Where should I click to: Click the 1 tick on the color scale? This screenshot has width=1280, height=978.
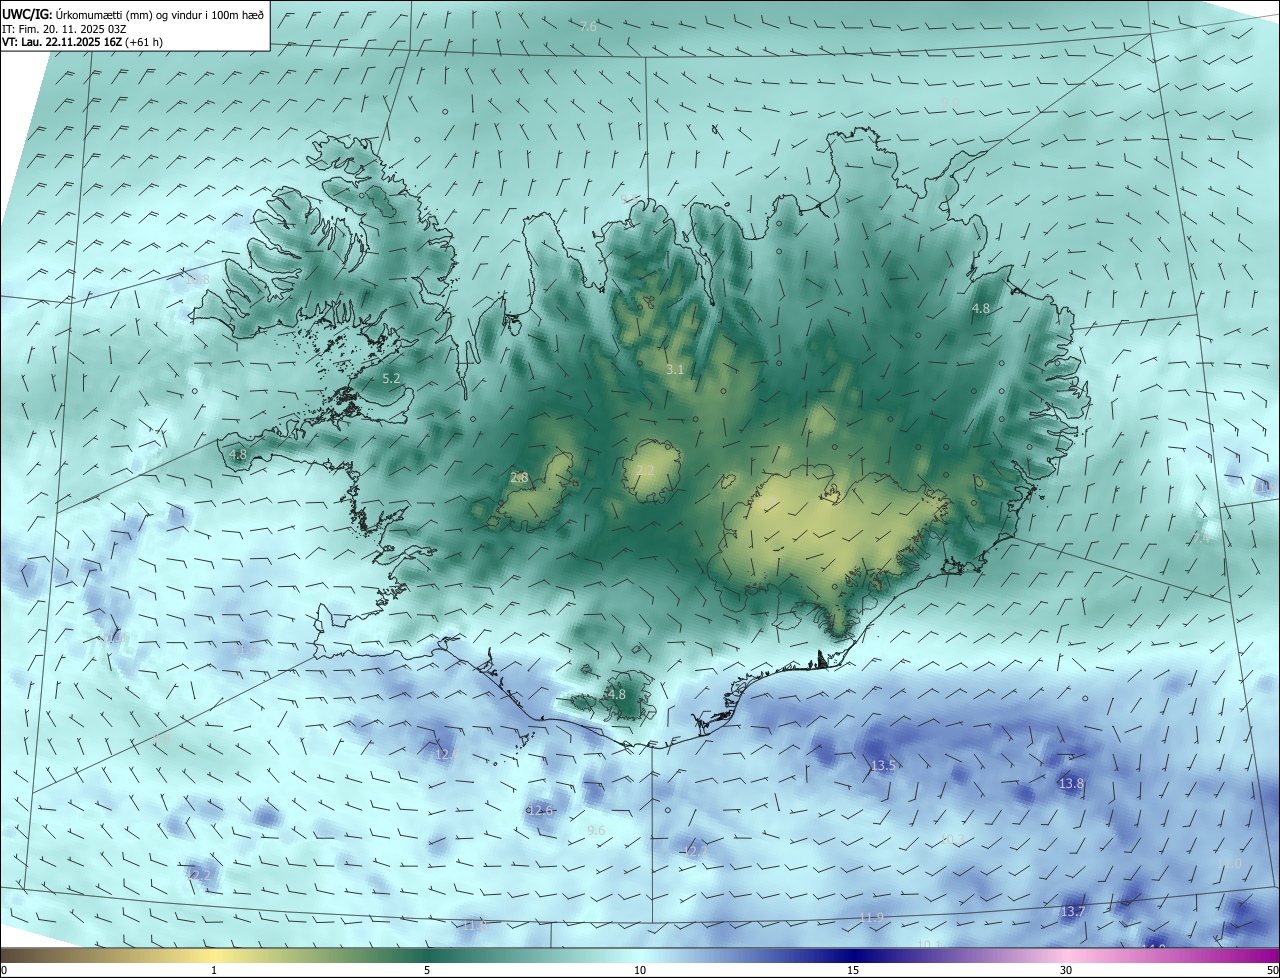pos(214,970)
